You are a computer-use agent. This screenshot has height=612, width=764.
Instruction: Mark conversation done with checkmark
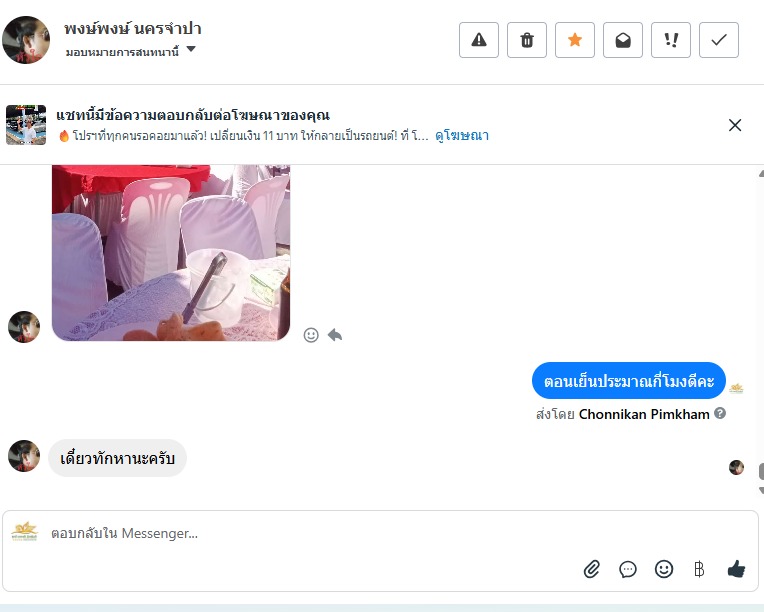719,40
